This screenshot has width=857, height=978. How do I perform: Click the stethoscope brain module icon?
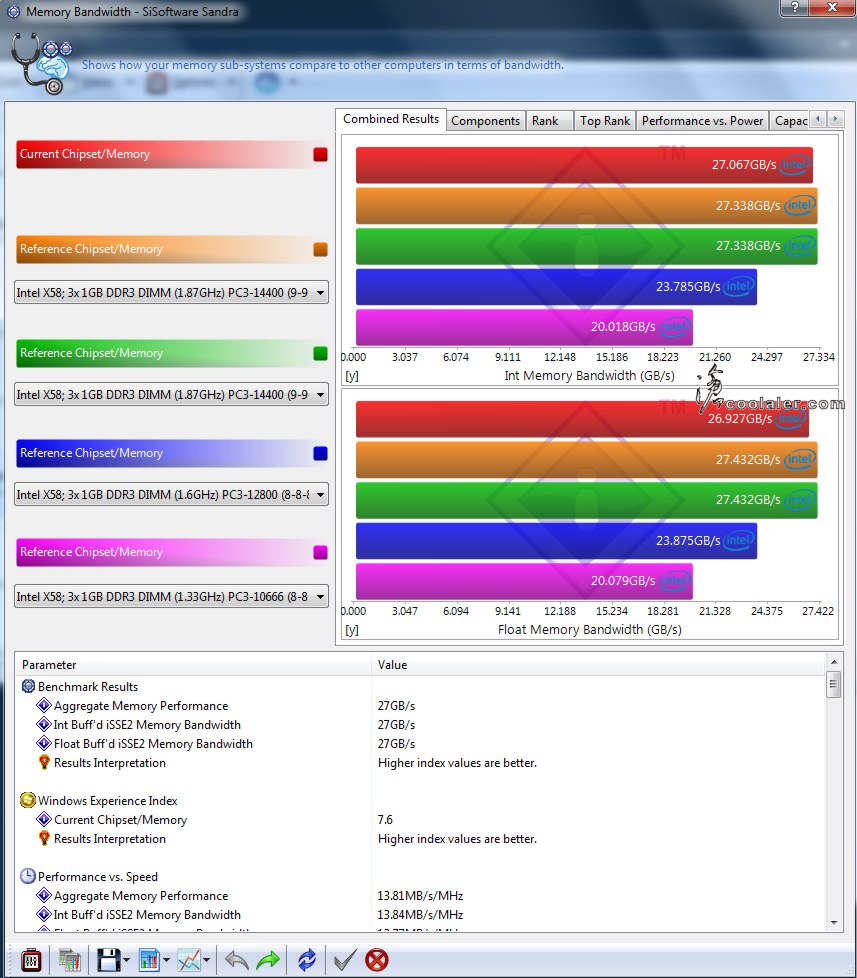click(x=42, y=64)
